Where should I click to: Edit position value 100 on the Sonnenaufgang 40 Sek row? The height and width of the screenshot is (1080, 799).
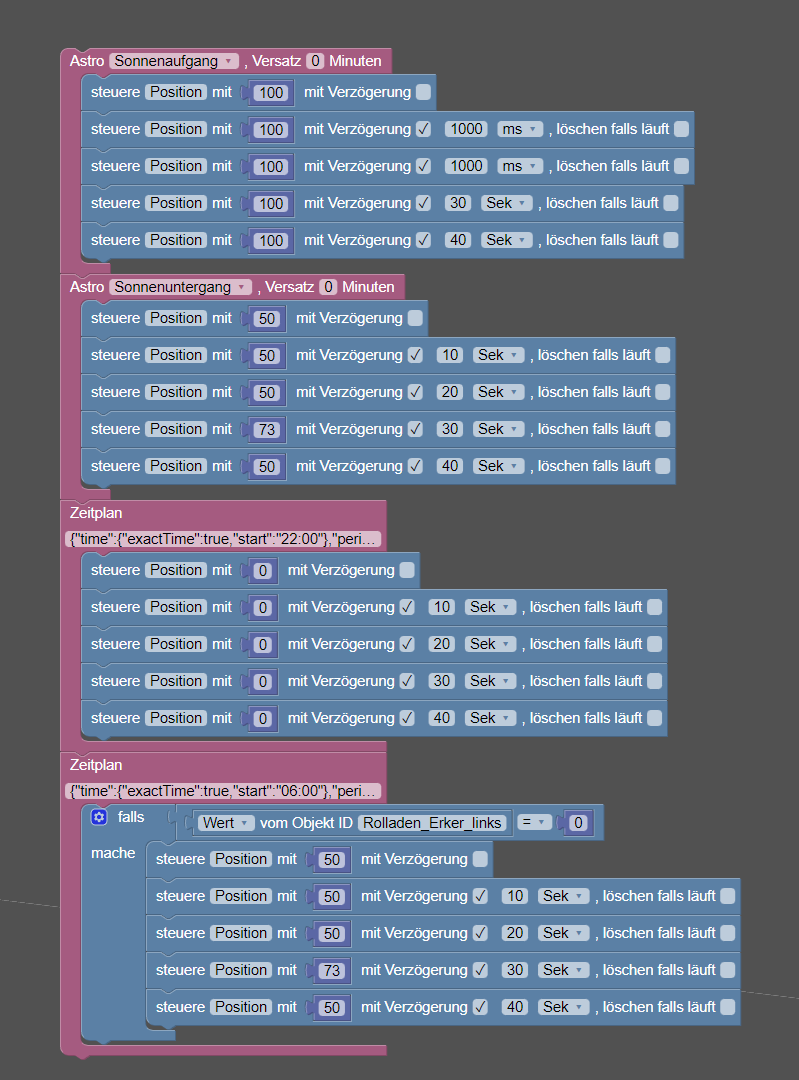coord(271,241)
